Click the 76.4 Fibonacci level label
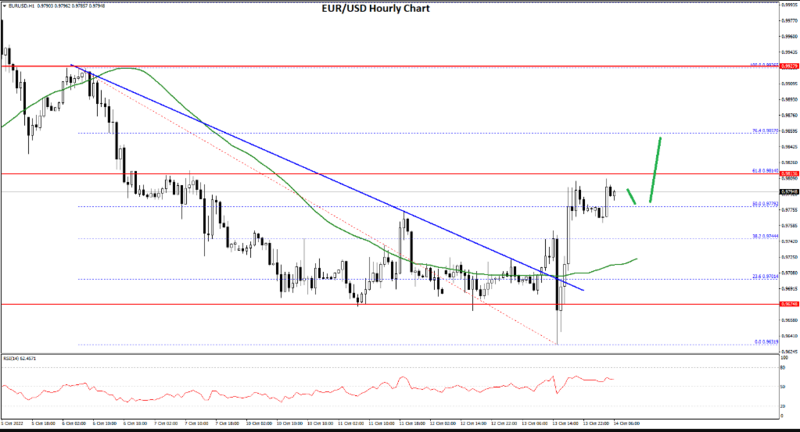Viewport: 800px width, 432px height. (765, 131)
